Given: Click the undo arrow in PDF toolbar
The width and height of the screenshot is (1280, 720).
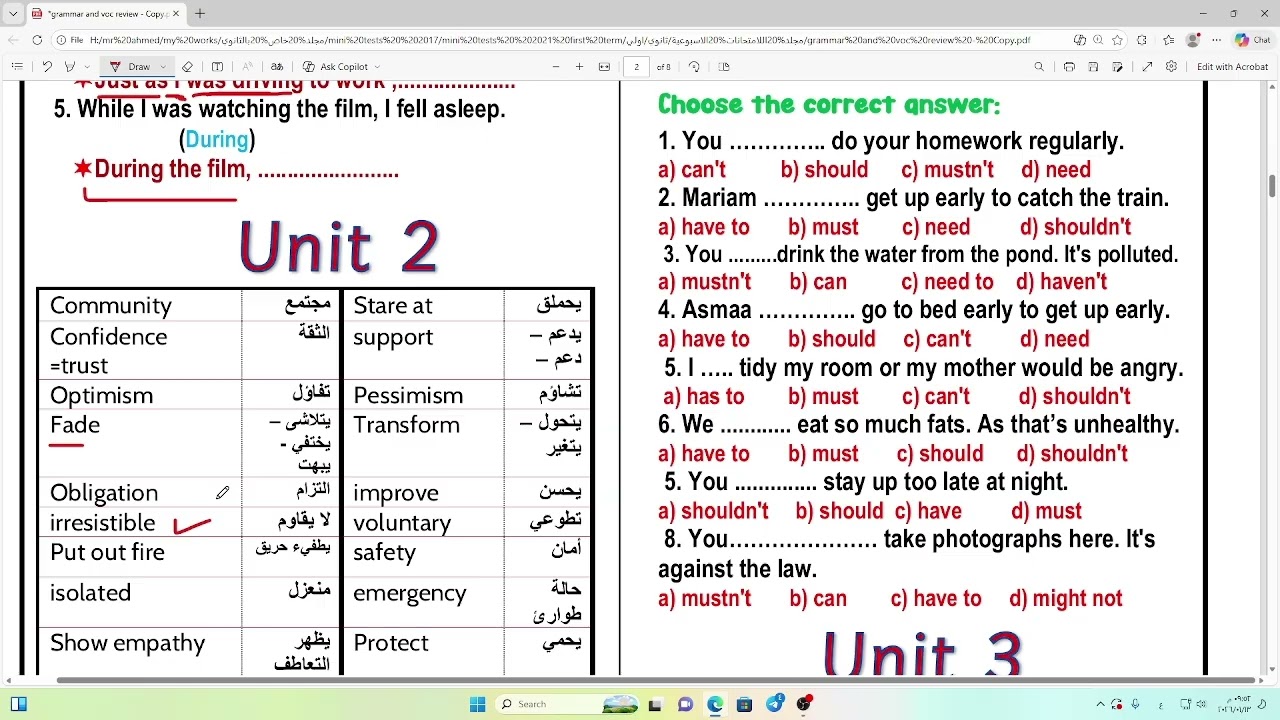Looking at the screenshot, I should coord(47,67).
